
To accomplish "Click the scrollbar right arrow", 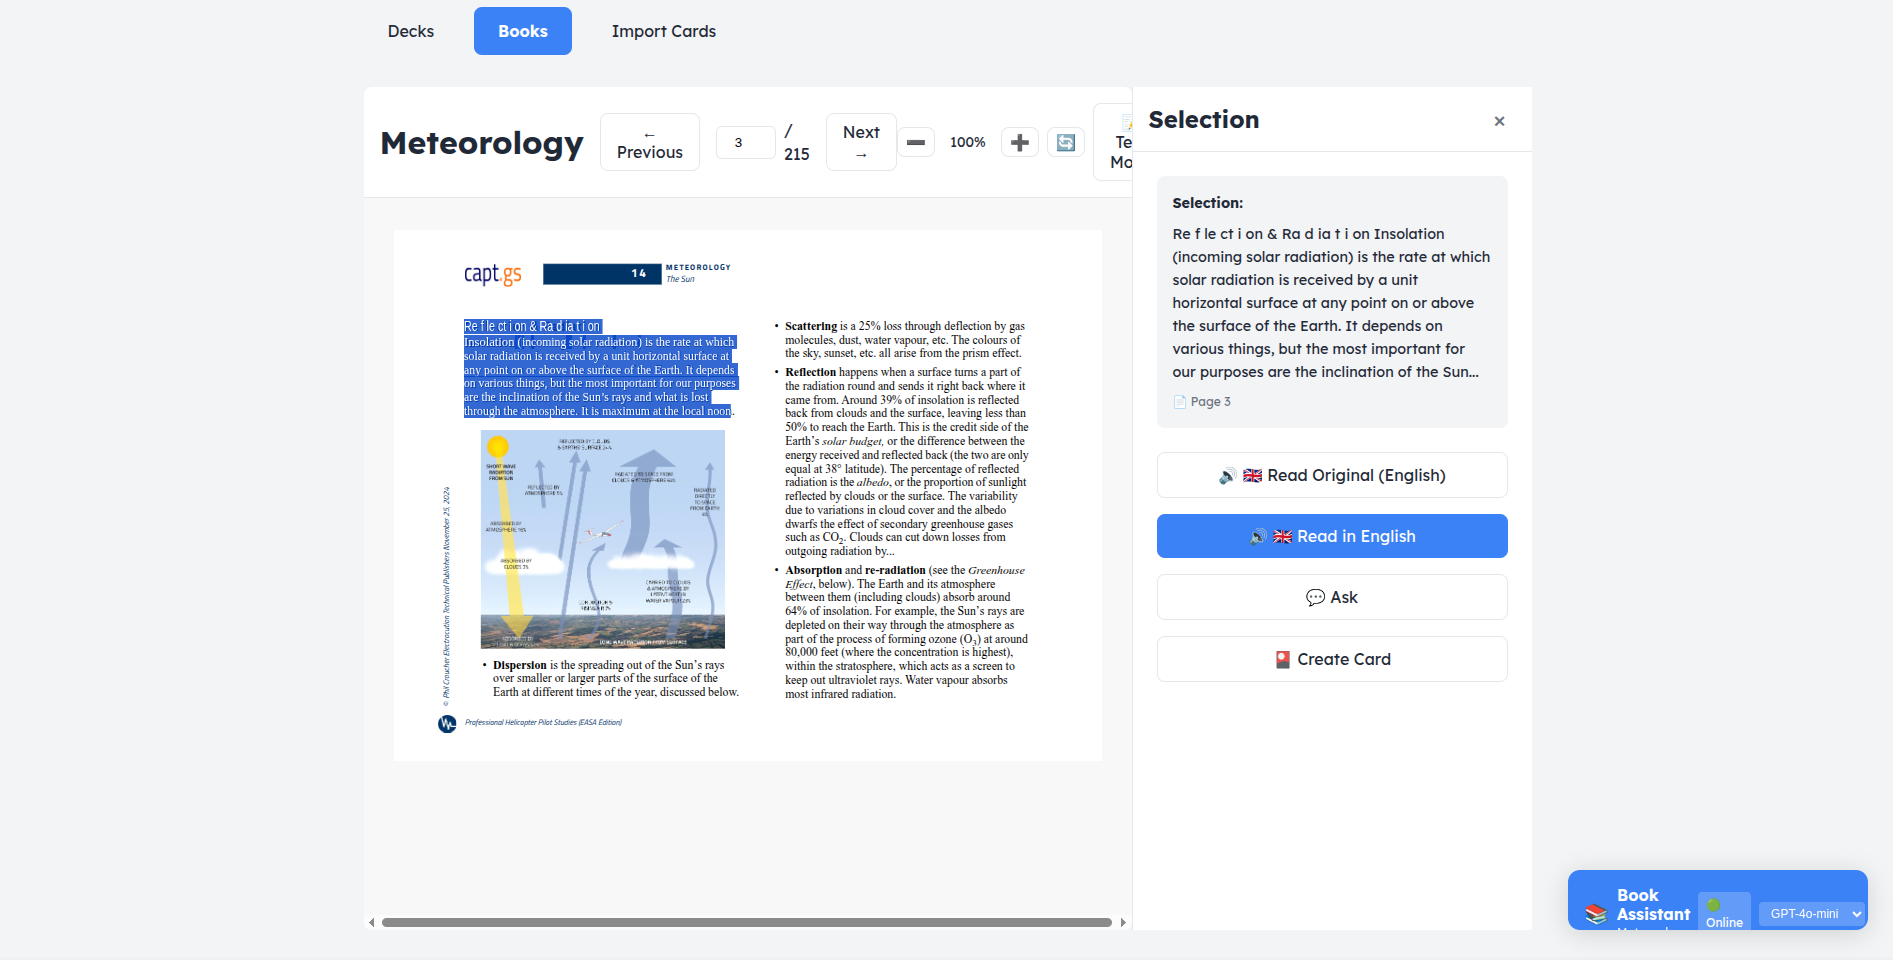I will click(x=1123, y=923).
